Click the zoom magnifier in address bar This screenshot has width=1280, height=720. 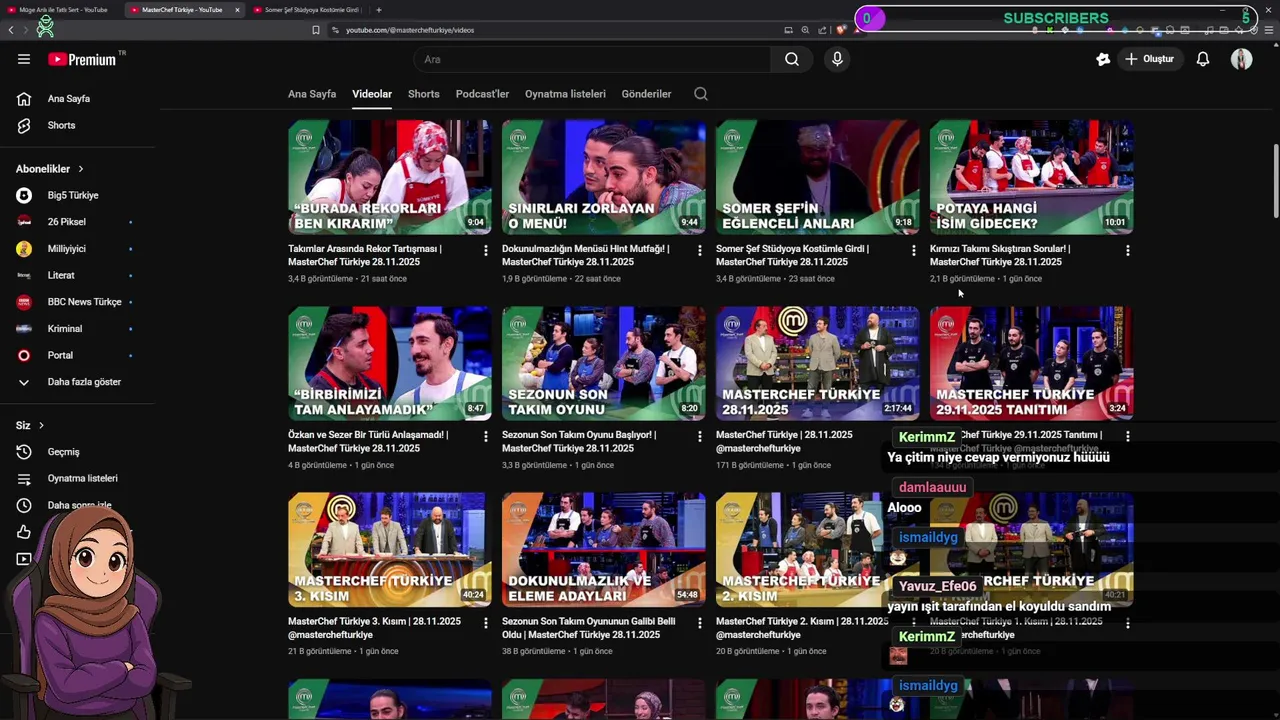point(805,30)
